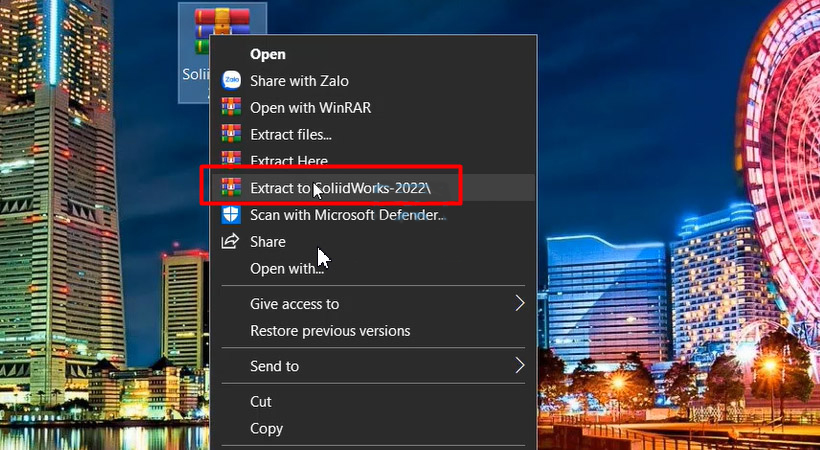Expand the Give access to submenu arrow
Image resolution: width=820 pixels, height=450 pixels.
519,304
